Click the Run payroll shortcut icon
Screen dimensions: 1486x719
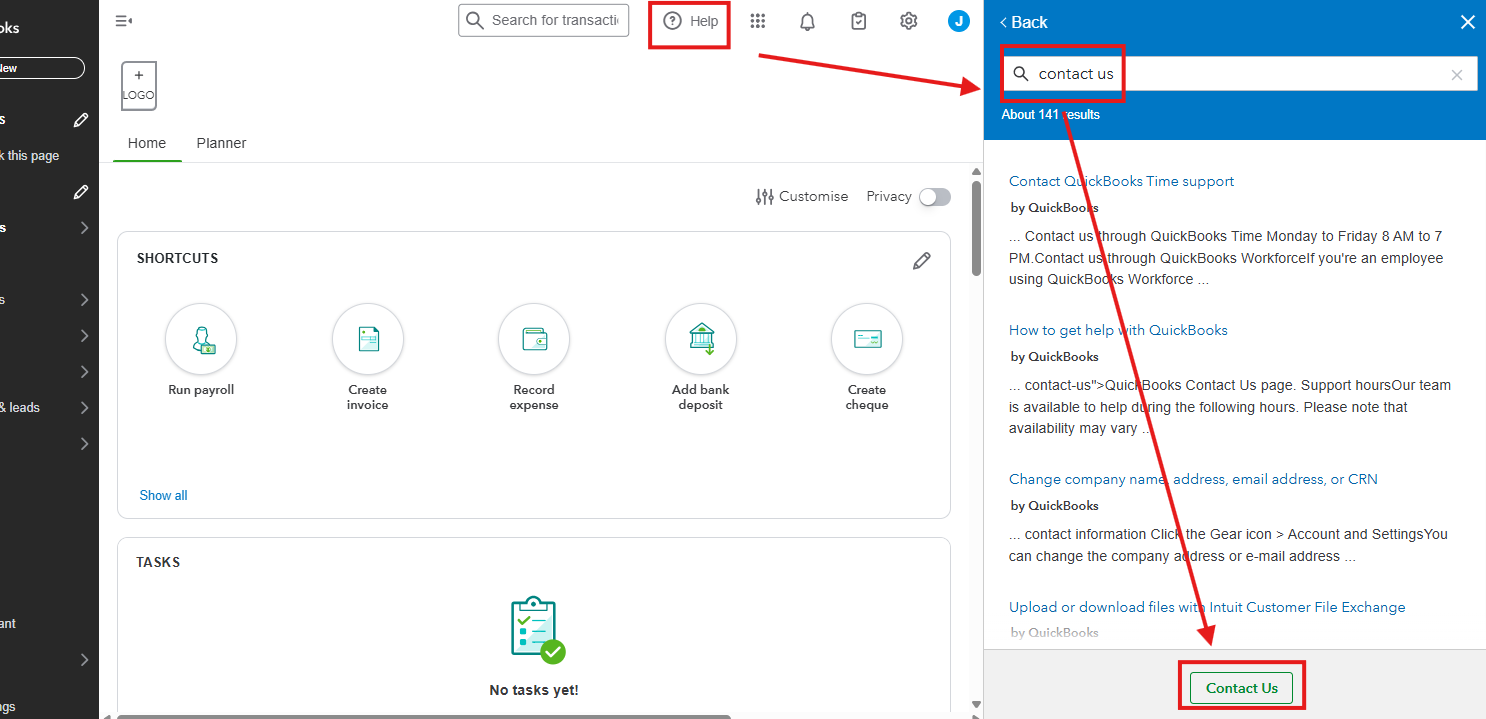click(201, 340)
